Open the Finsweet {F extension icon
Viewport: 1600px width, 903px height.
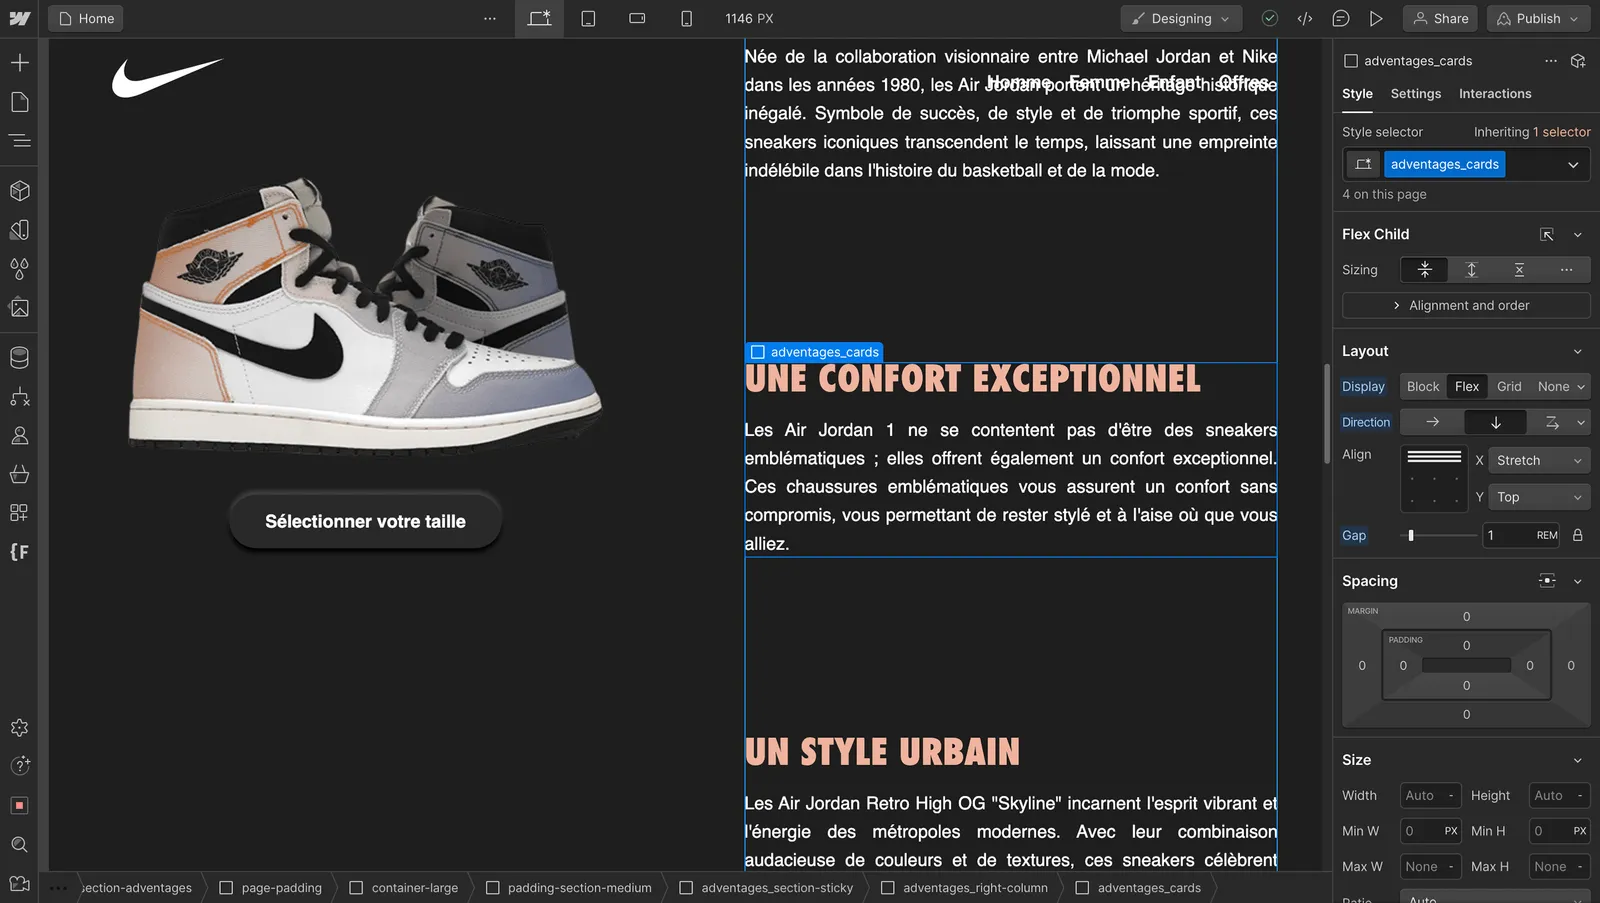click(19, 552)
